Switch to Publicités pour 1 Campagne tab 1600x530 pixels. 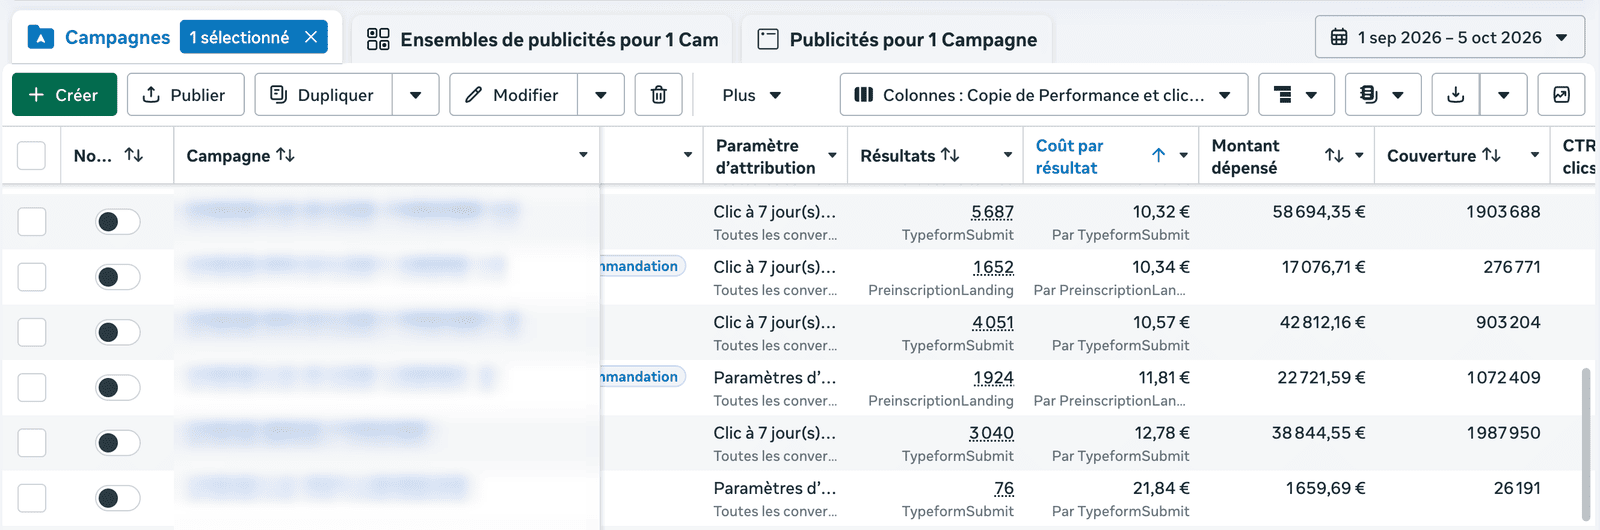tap(897, 39)
